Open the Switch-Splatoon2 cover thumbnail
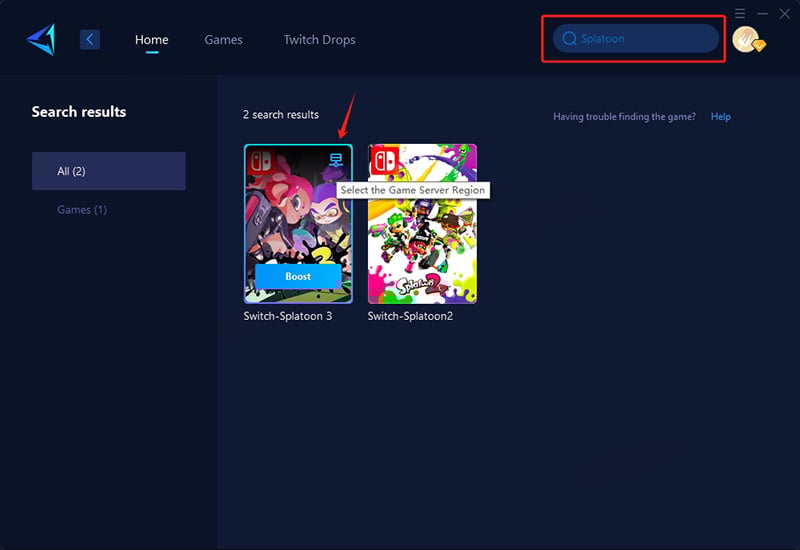Viewport: 800px width, 550px height. click(422, 223)
